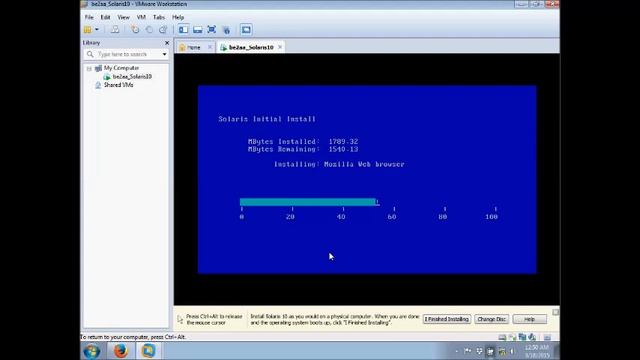Image resolution: width=640 pixels, height=360 pixels.
Task: Click the I Finished Installing button
Action: (x=447, y=319)
